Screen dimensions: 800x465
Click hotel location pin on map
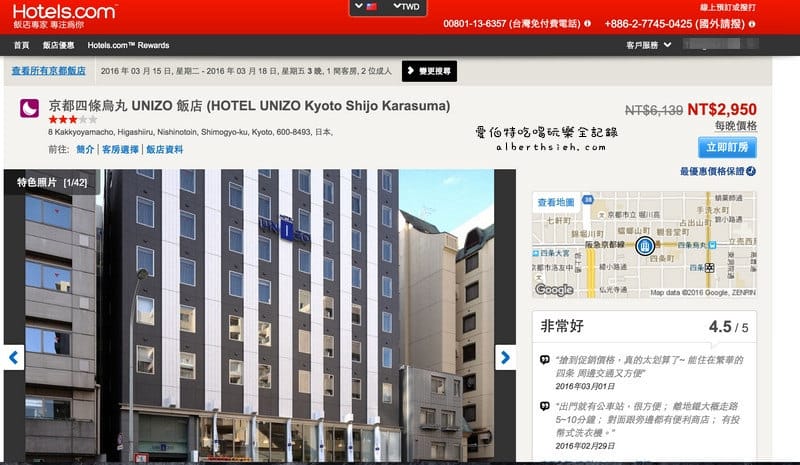[644, 246]
